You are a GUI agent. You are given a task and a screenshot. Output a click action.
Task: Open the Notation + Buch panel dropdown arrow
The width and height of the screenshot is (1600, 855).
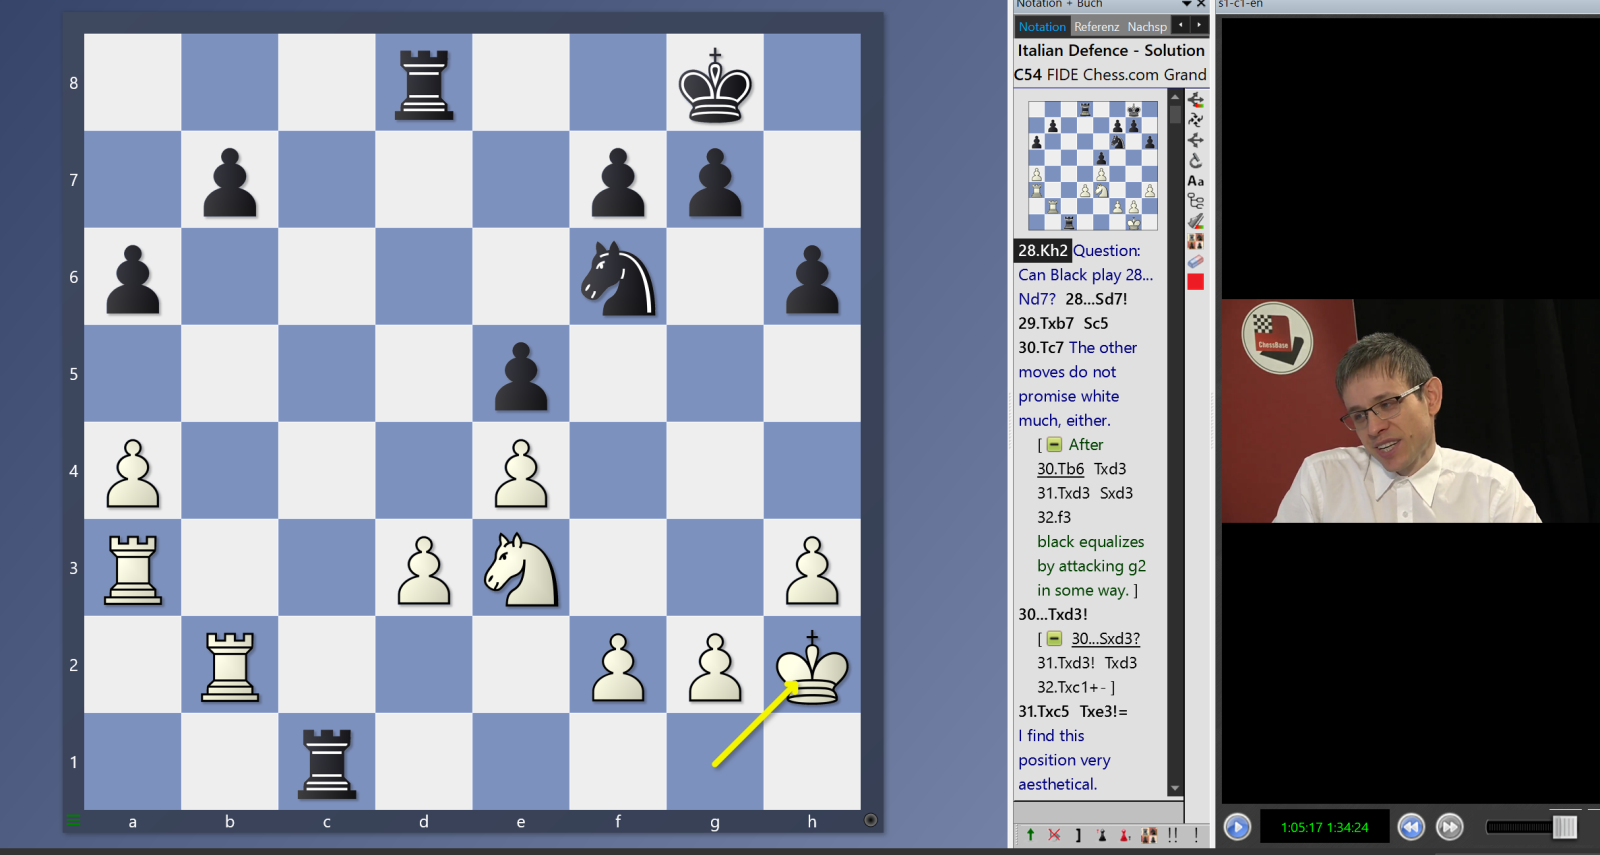(x=1186, y=4)
